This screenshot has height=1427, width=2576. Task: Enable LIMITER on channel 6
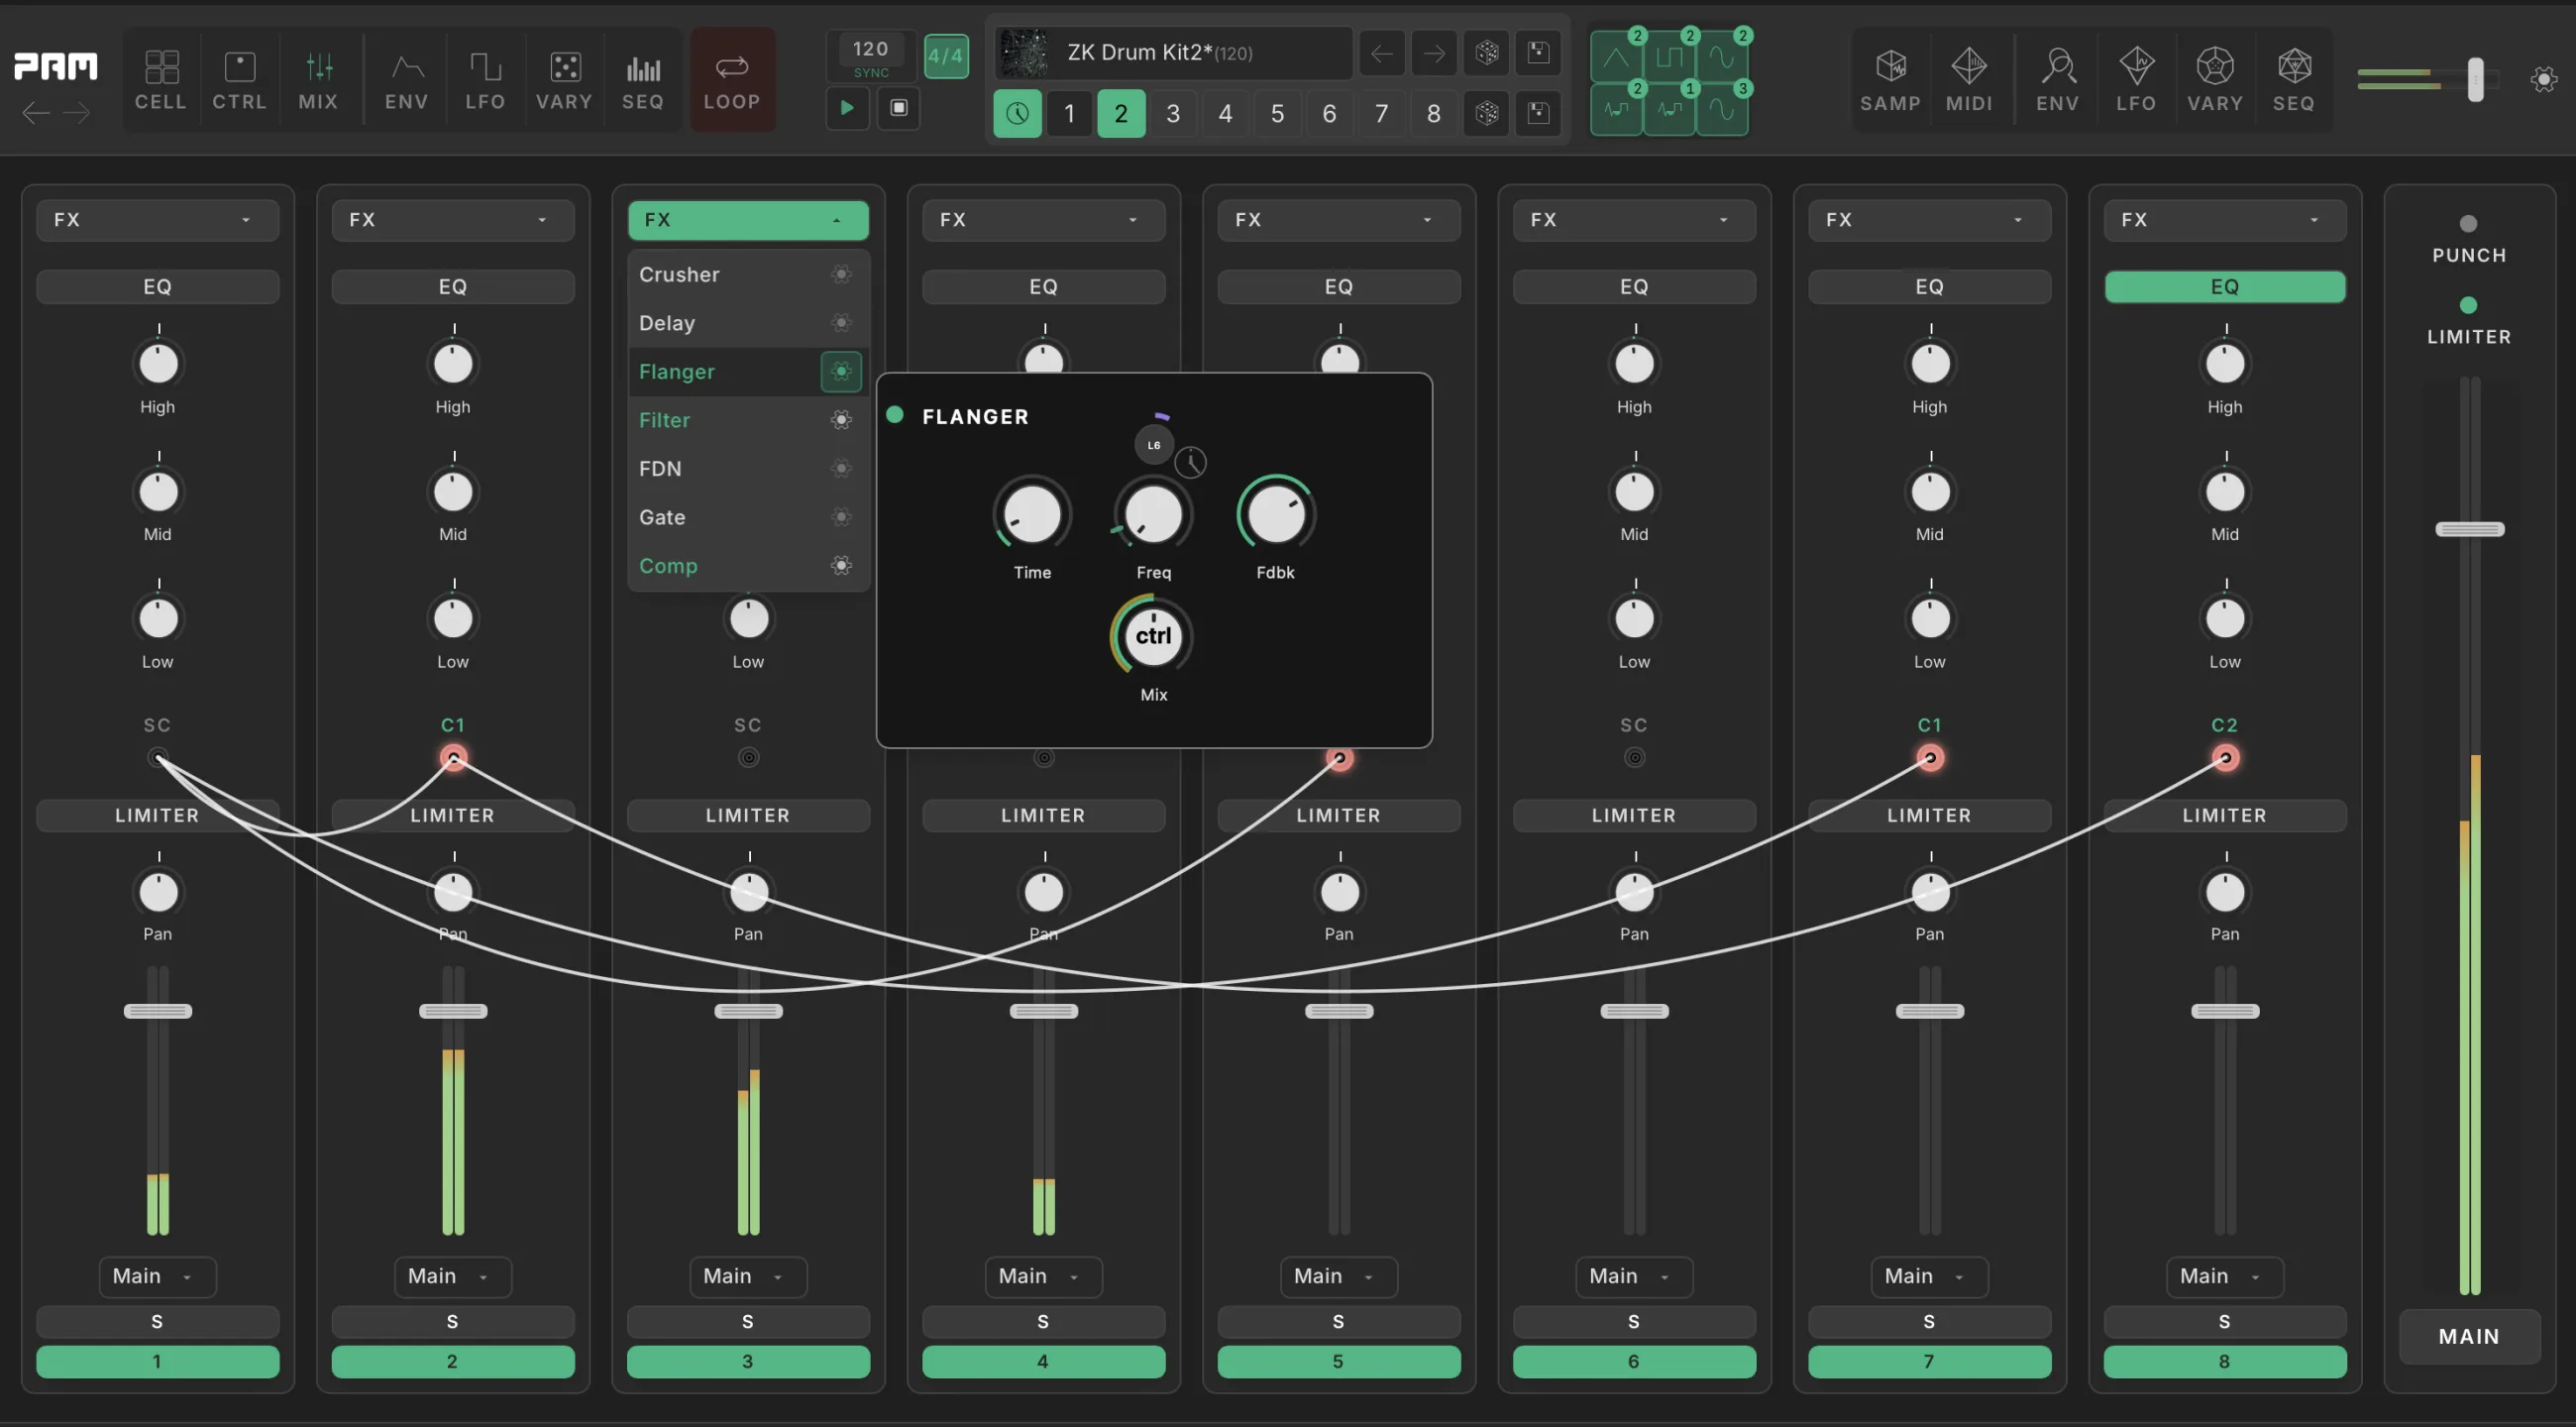pos(1634,815)
